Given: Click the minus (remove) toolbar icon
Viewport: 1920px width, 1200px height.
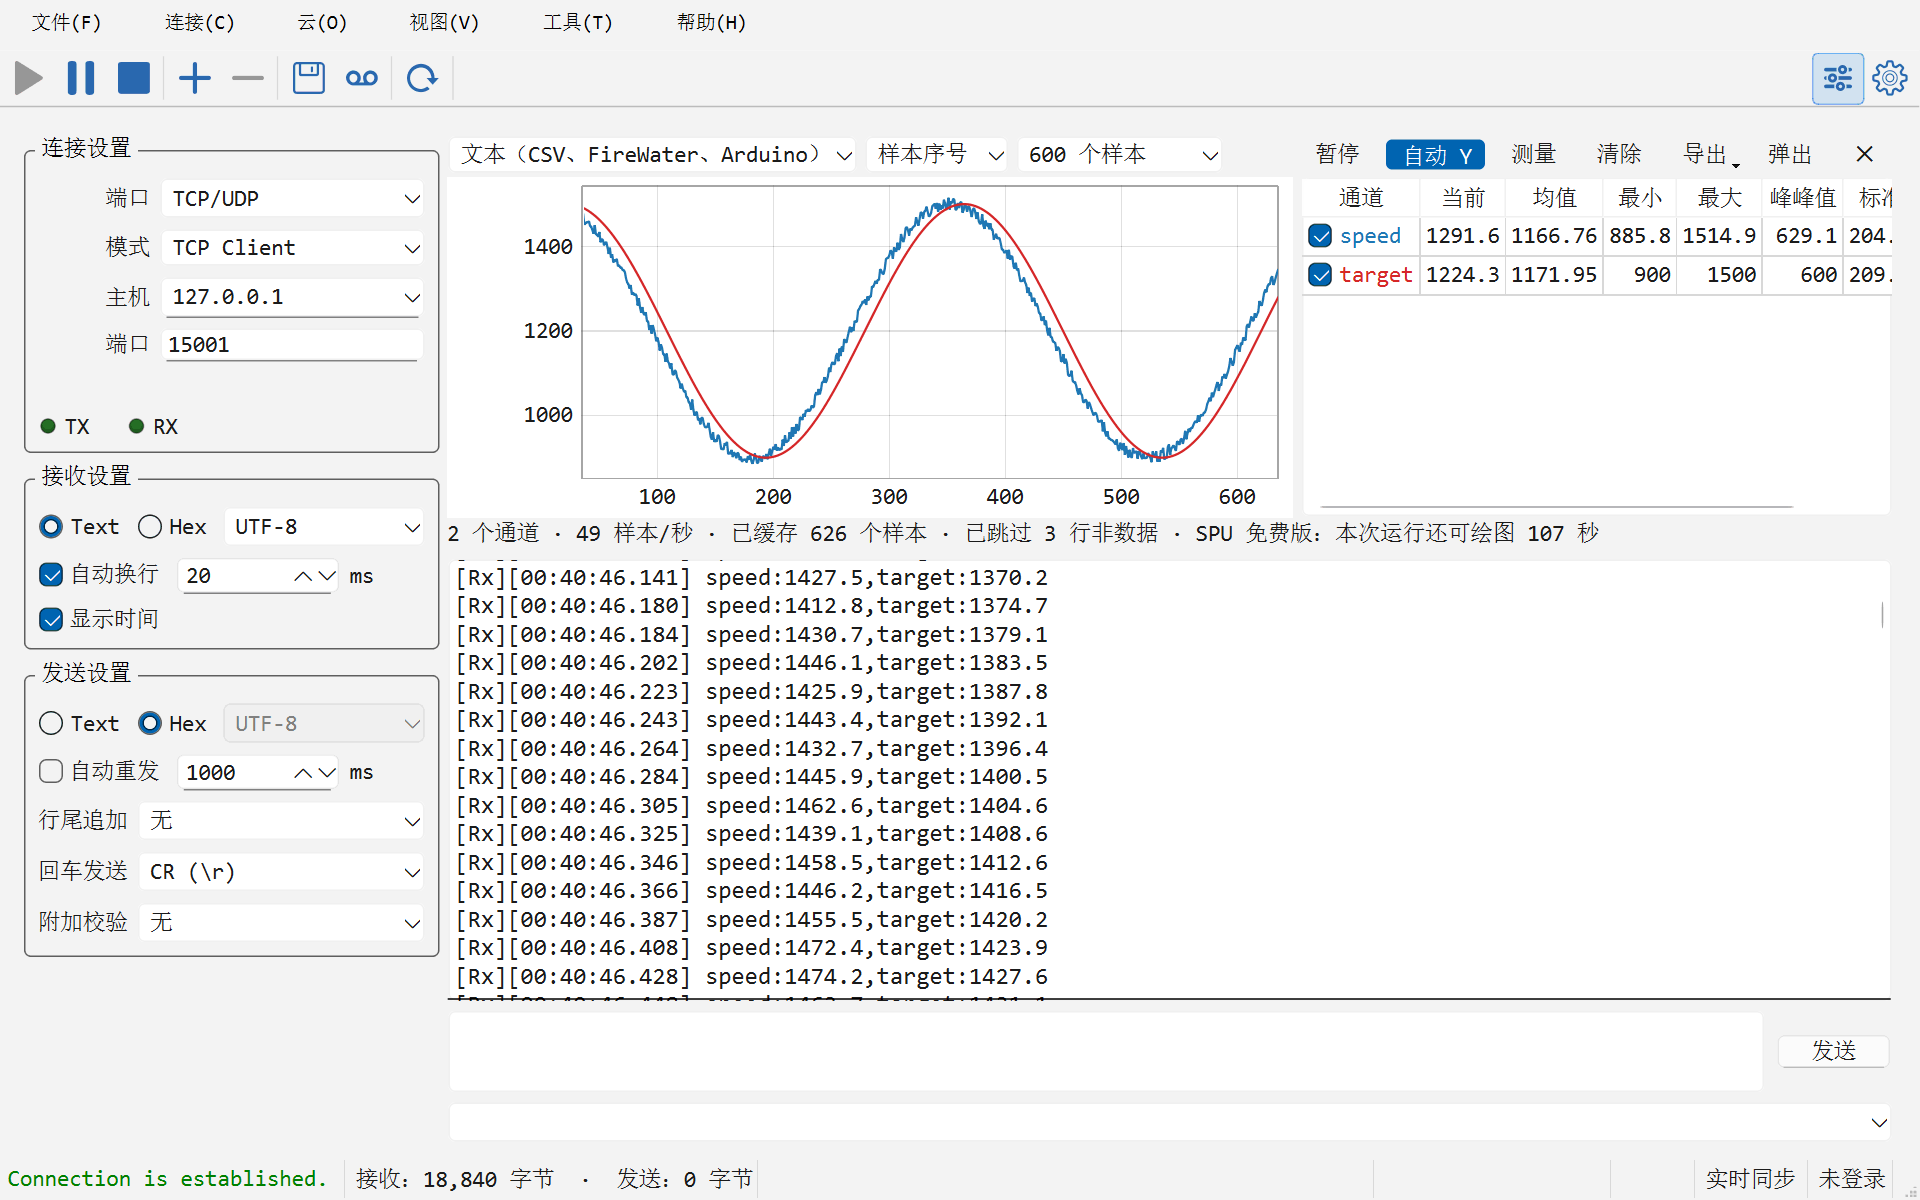Looking at the screenshot, I should pos(247,78).
